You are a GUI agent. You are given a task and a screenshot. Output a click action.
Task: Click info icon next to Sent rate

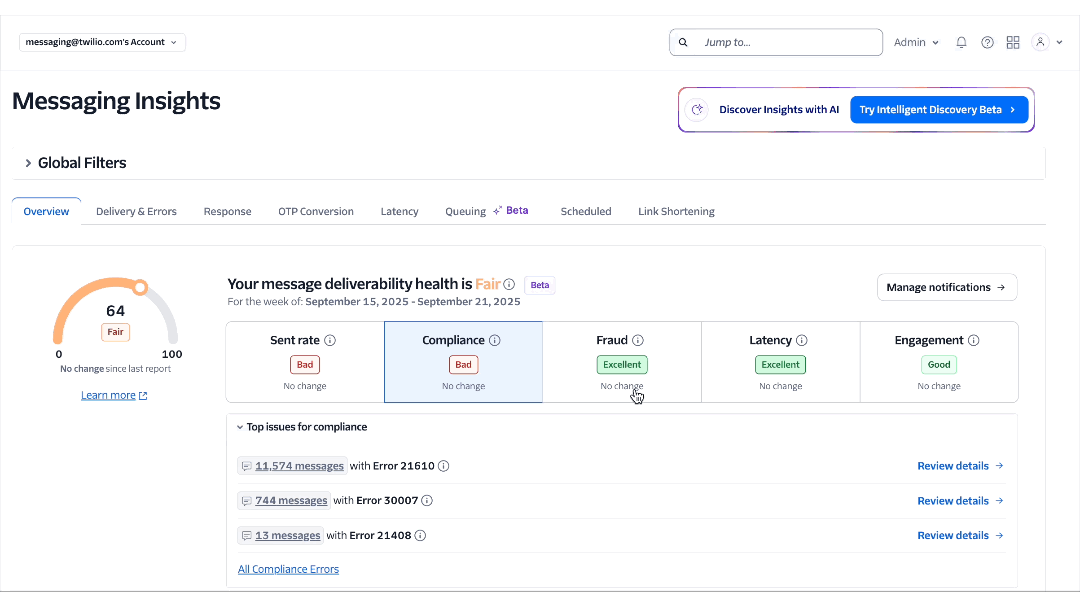tap(330, 341)
